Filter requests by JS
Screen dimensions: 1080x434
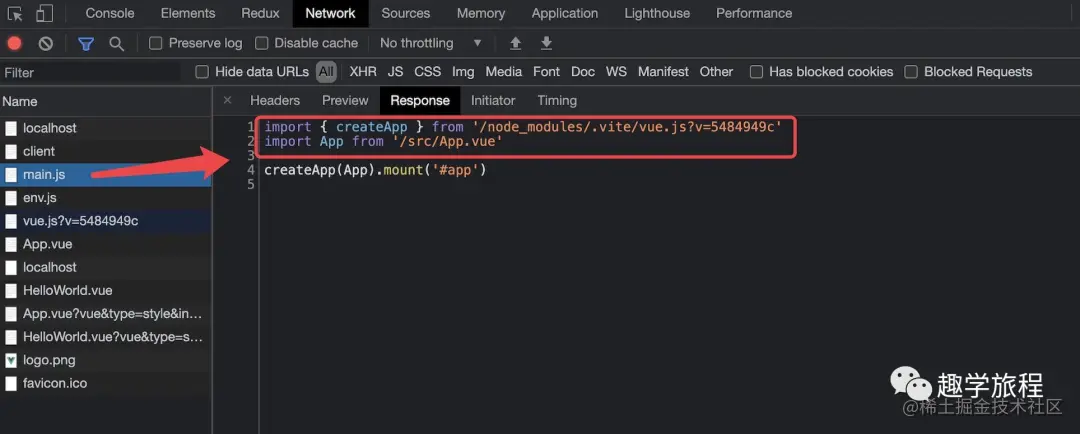[x=395, y=72]
